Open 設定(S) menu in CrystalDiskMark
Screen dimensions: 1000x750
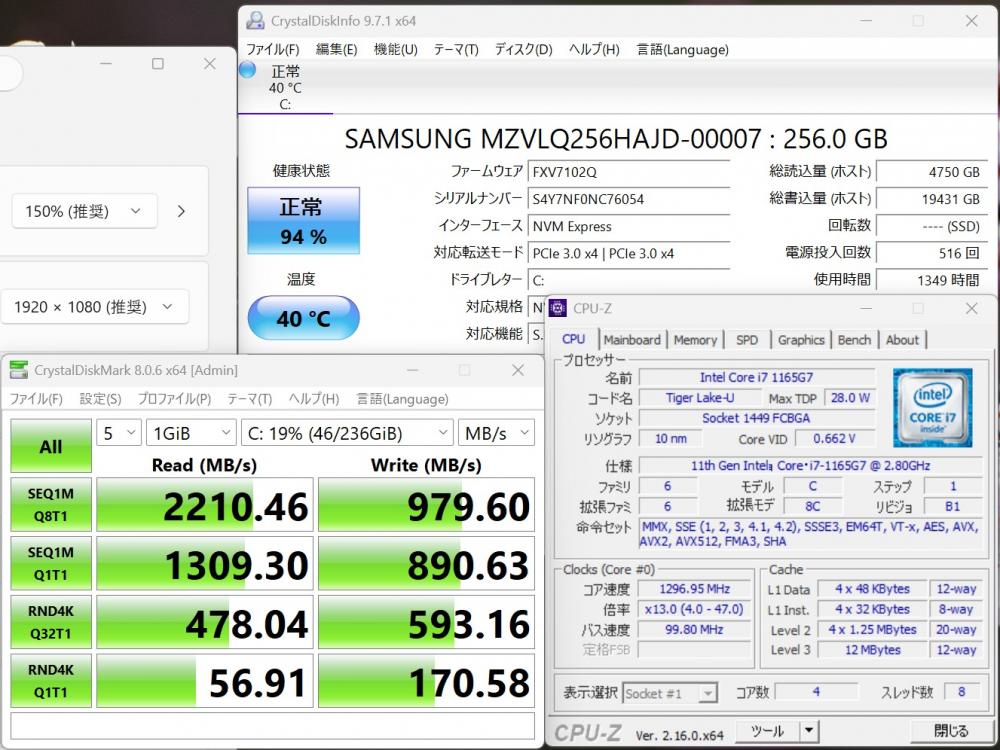pos(100,399)
